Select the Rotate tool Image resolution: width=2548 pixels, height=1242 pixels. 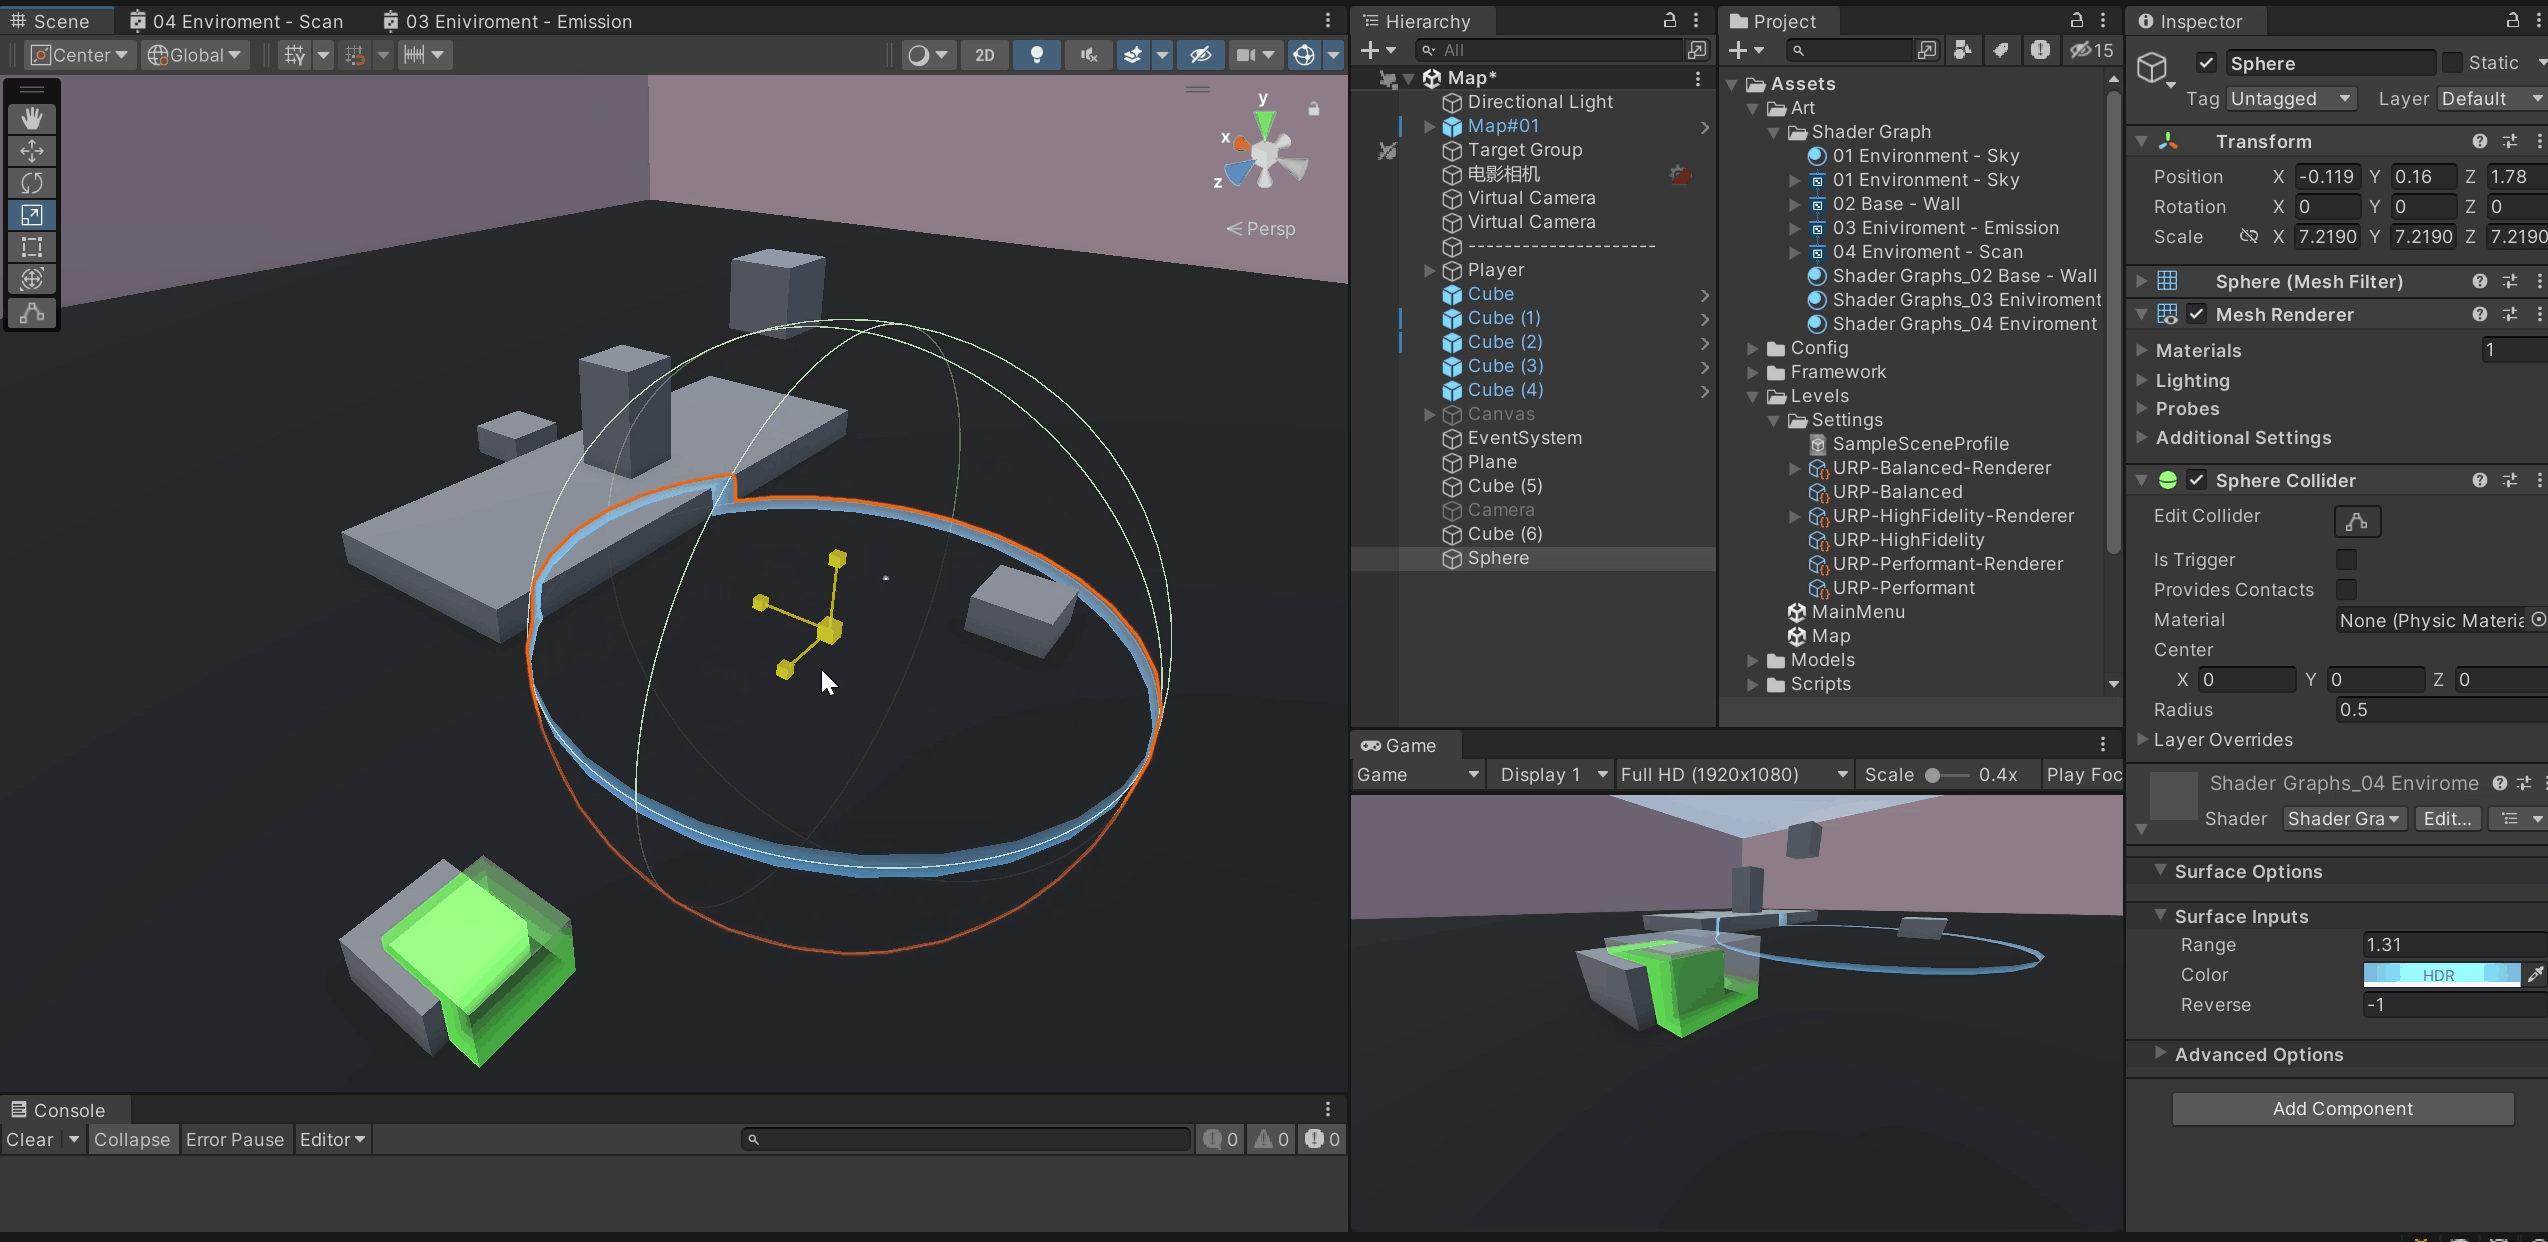[32, 183]
